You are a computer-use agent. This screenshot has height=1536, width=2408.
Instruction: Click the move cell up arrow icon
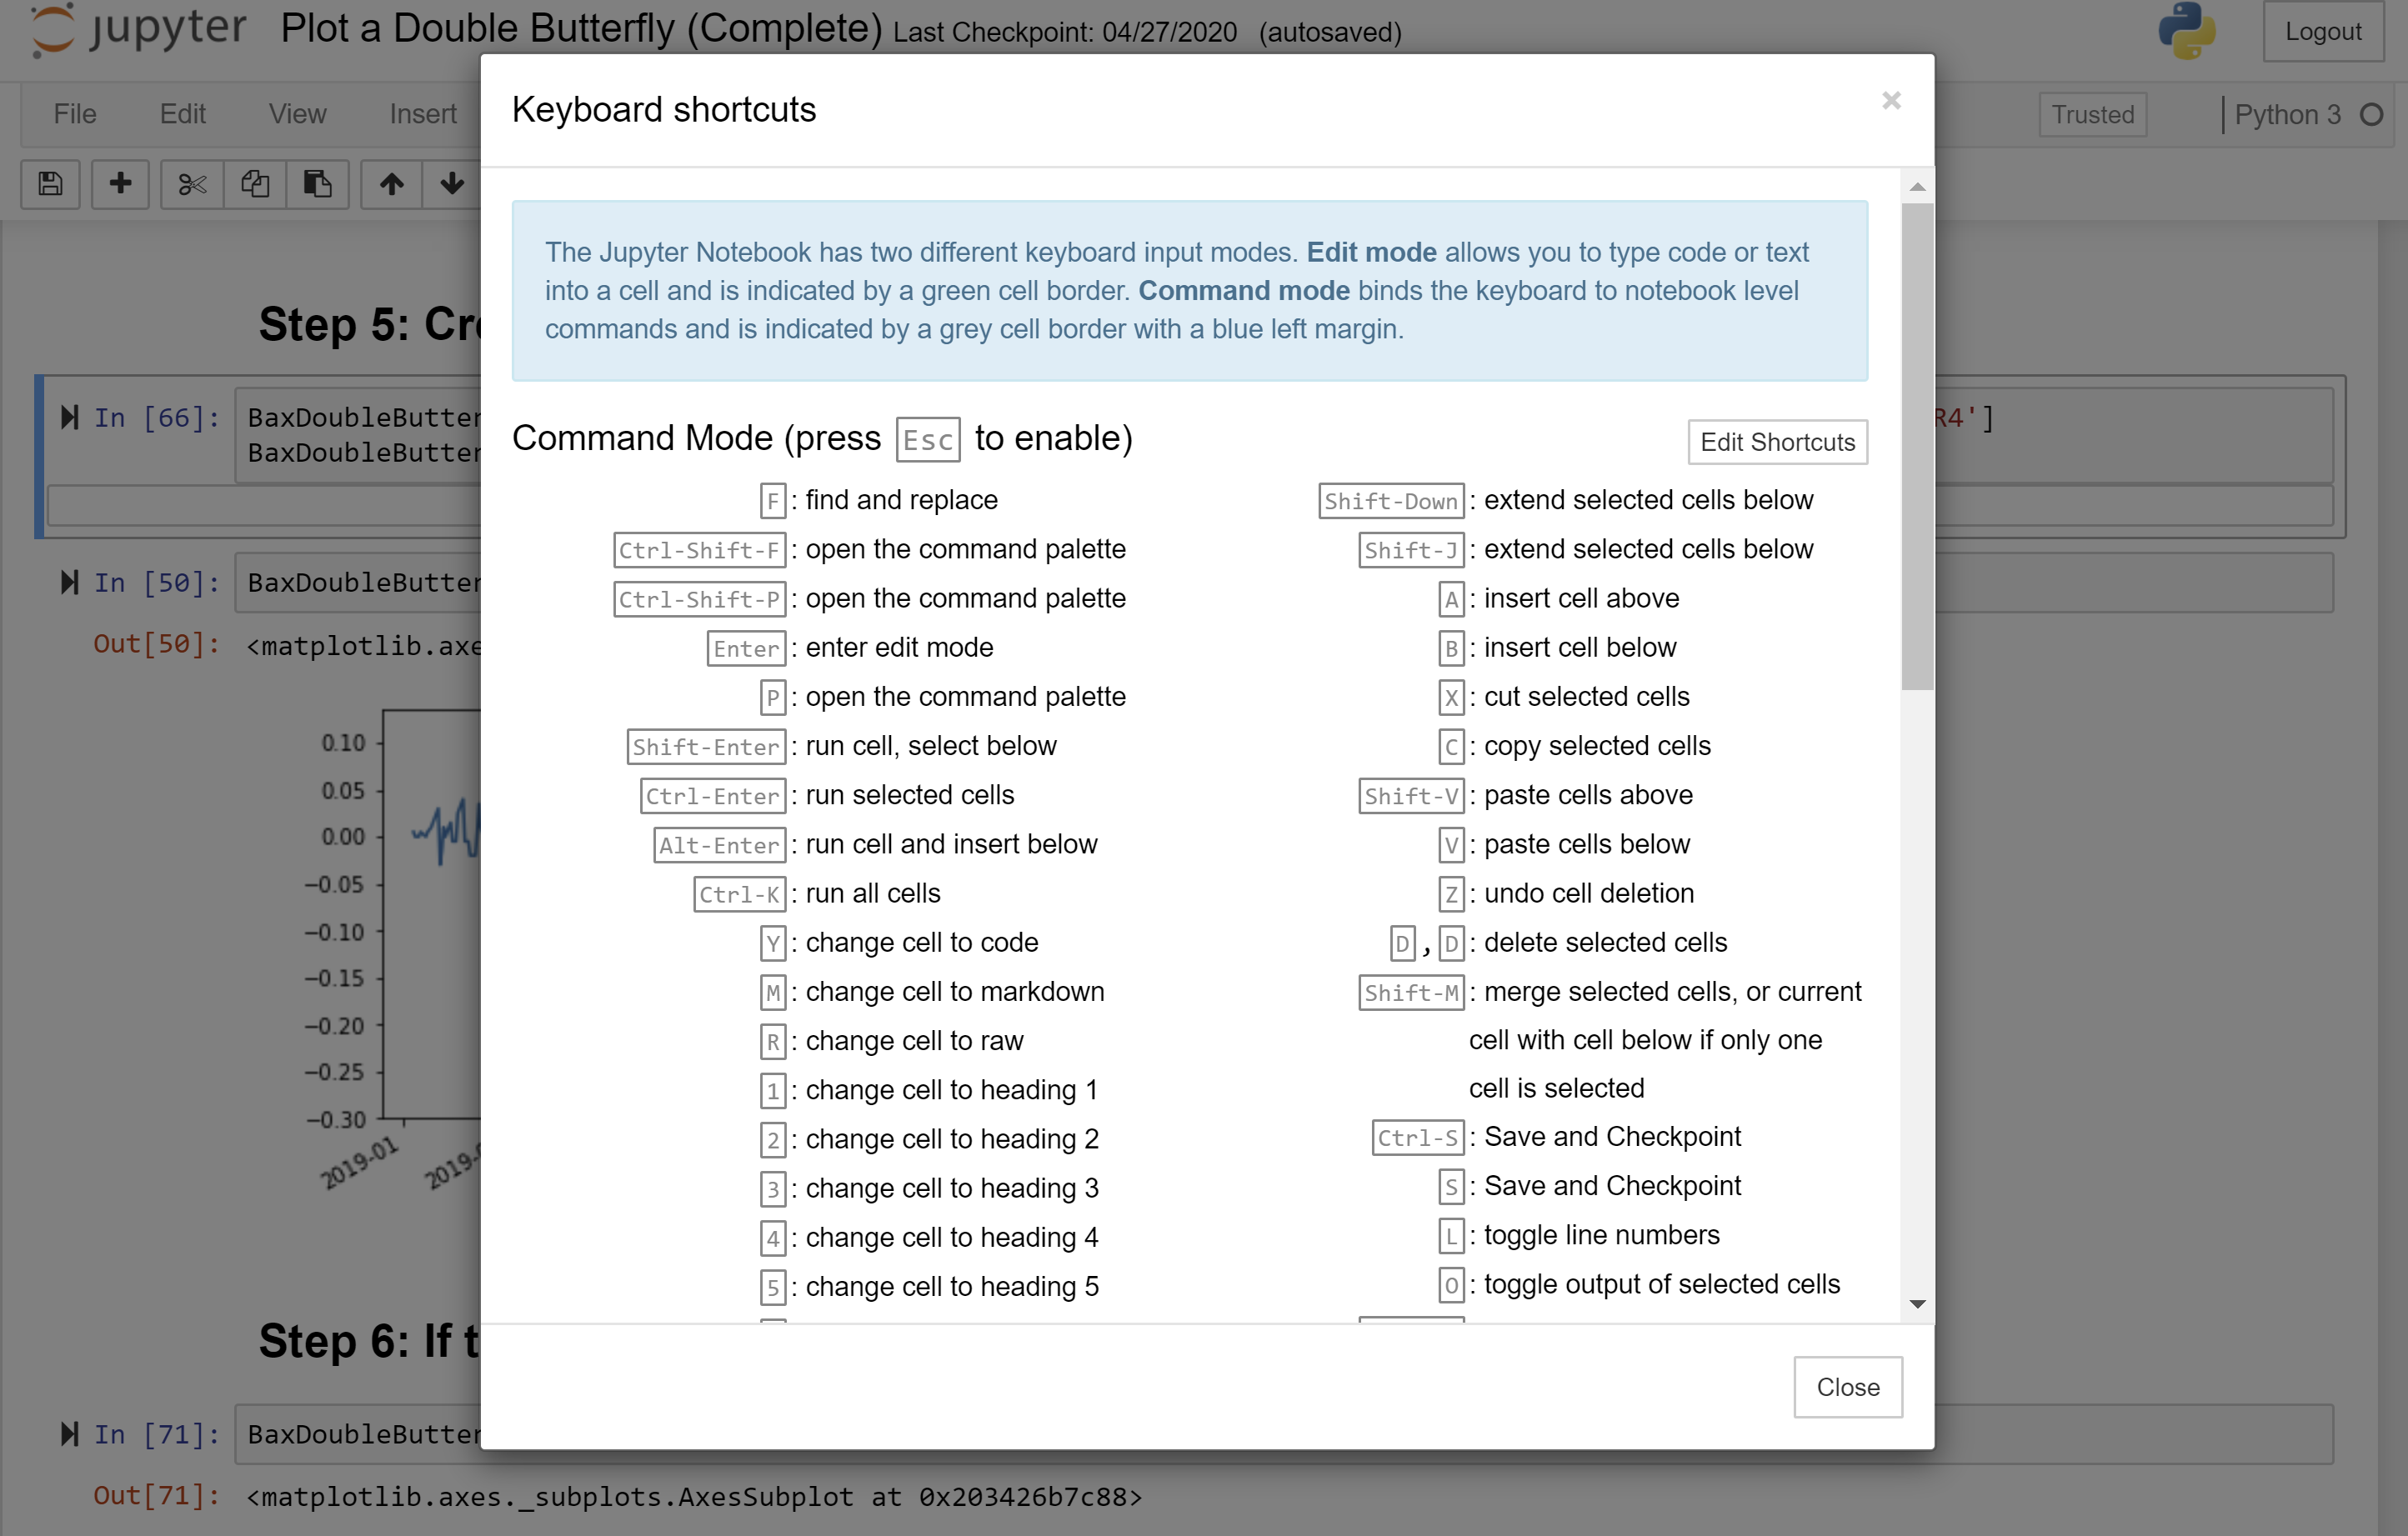click(x=389, y=183)
